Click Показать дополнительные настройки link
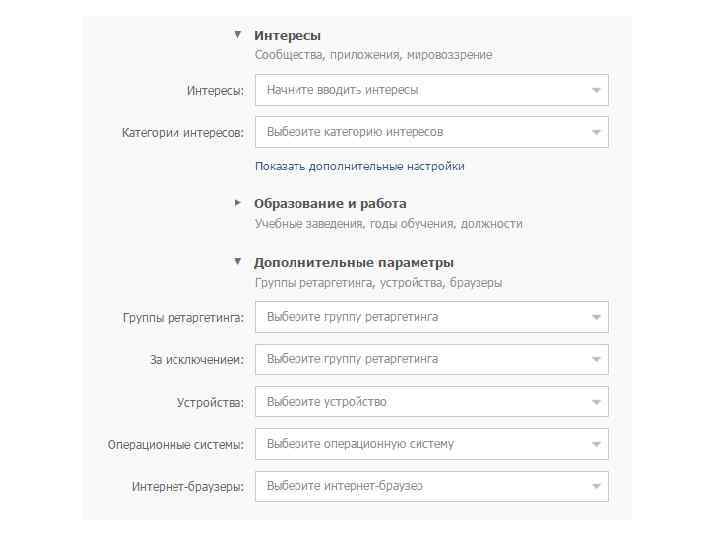The width and height of the screenshot is (720, 540). 359,166
